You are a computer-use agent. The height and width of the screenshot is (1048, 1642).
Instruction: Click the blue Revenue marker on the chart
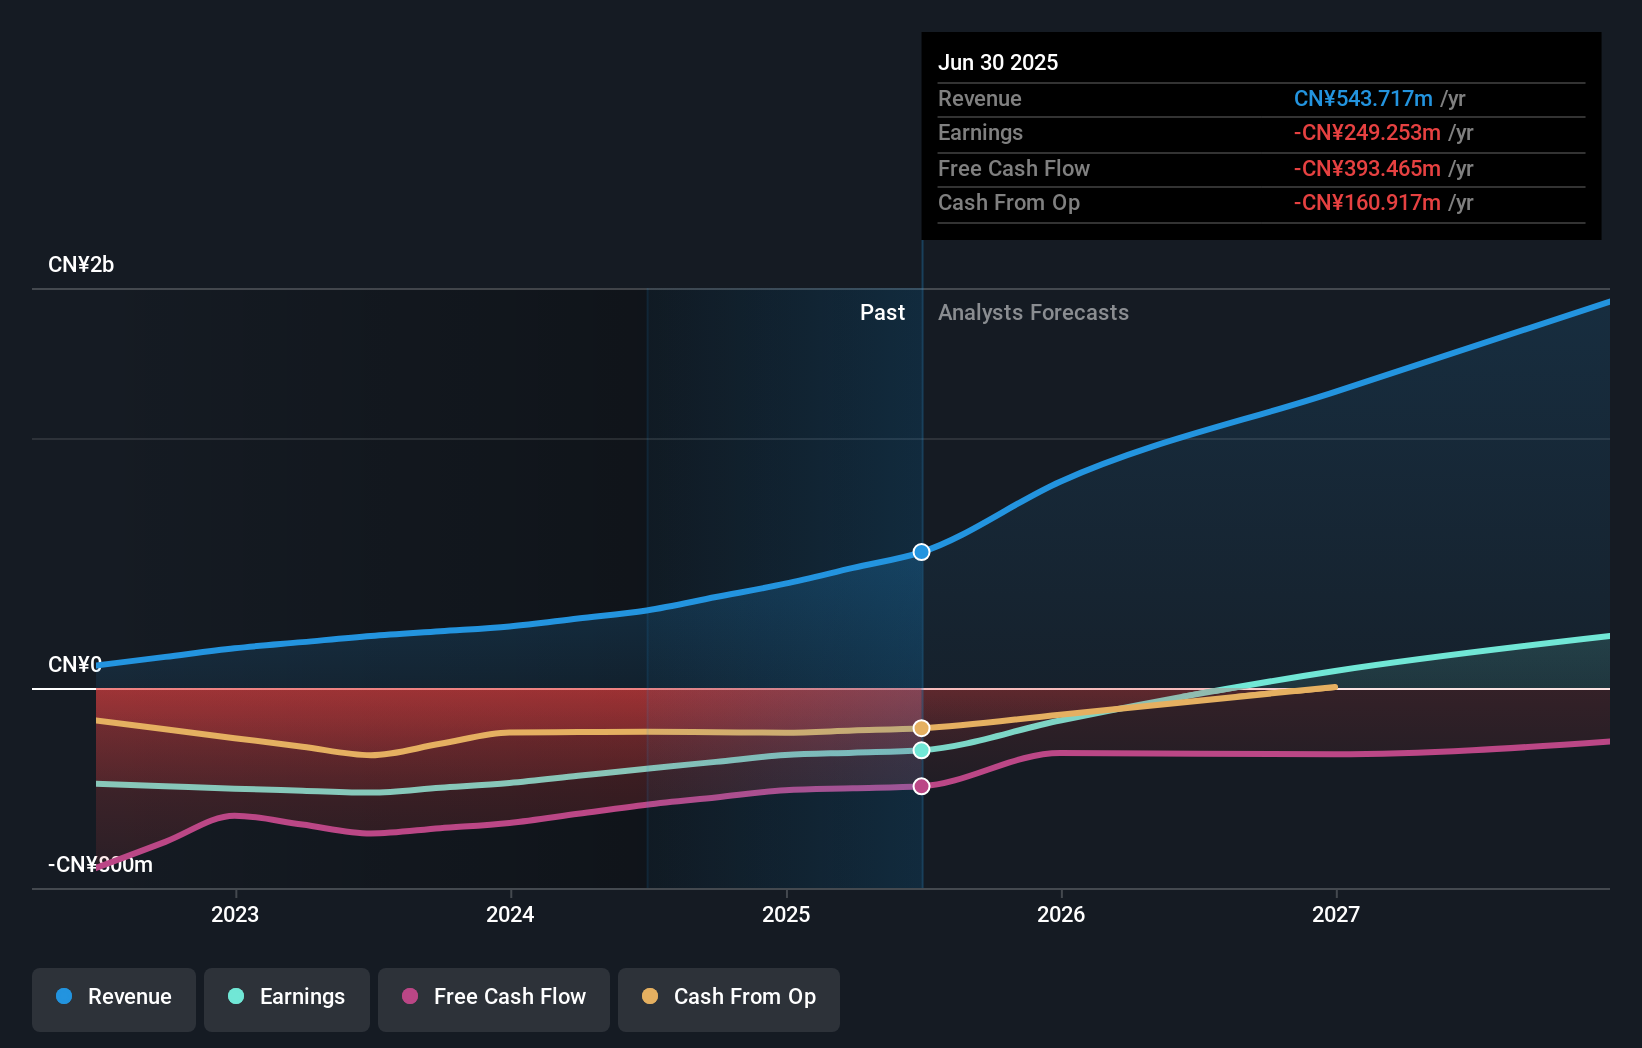(921, 551)
